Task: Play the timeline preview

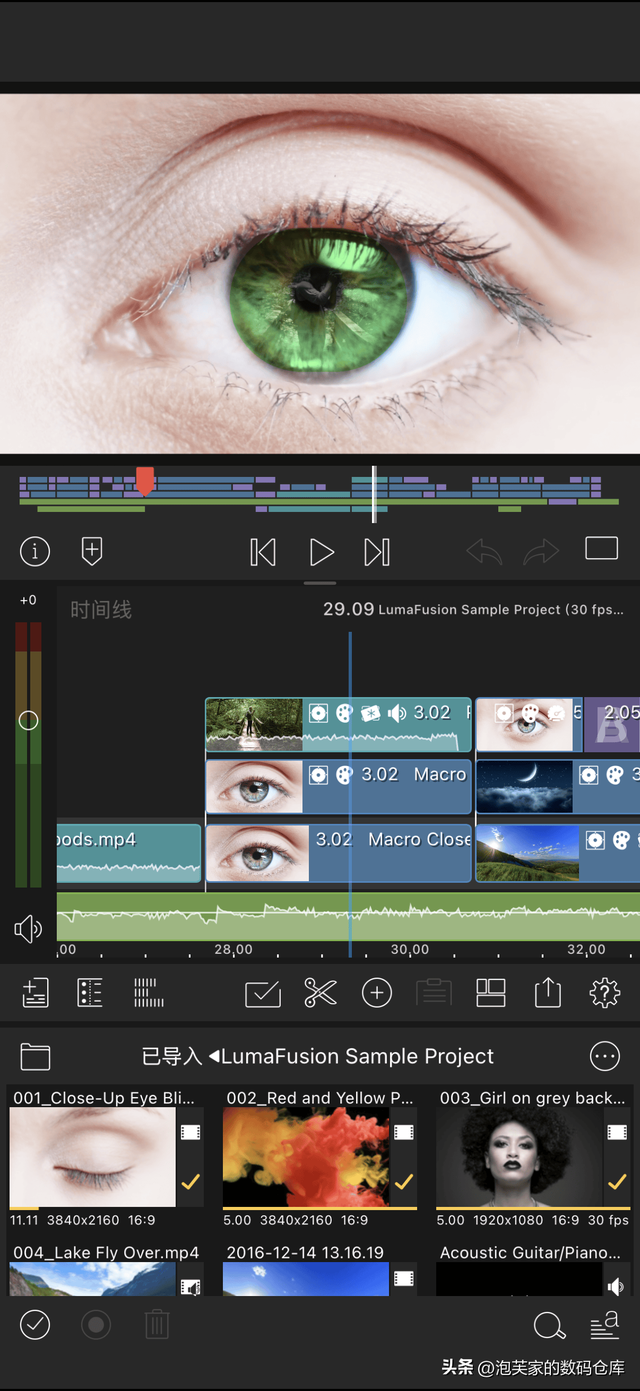Action: (x=321, y=552)
